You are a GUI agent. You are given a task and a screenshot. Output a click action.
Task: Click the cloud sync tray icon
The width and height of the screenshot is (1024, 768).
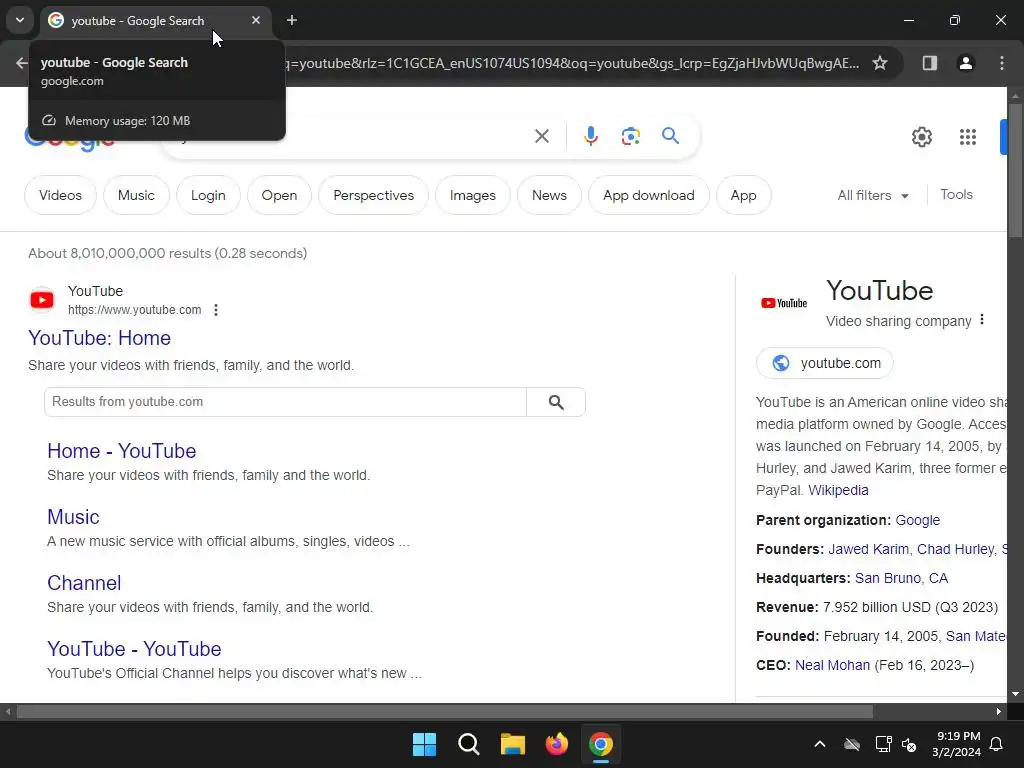[852, 744]
